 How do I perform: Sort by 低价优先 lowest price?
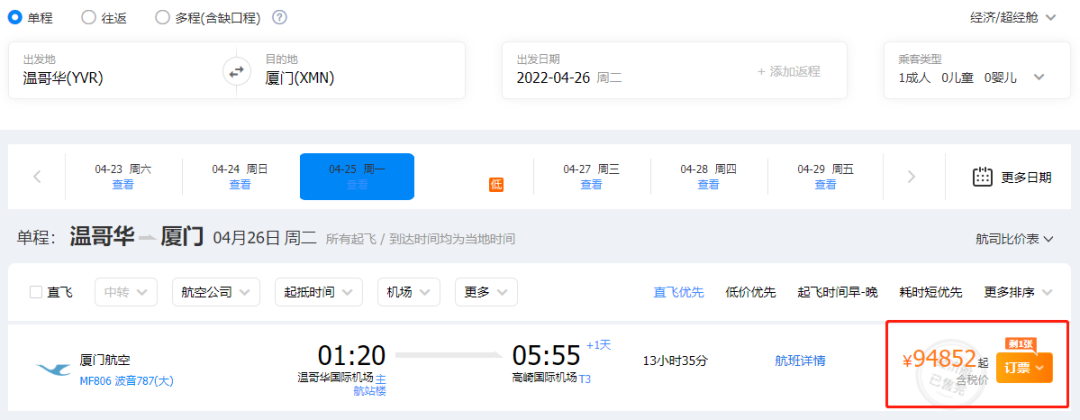pos(750,292)
